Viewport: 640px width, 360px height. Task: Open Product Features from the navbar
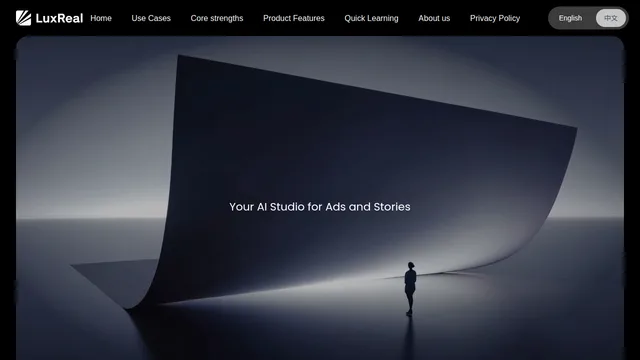click(294, 18)
